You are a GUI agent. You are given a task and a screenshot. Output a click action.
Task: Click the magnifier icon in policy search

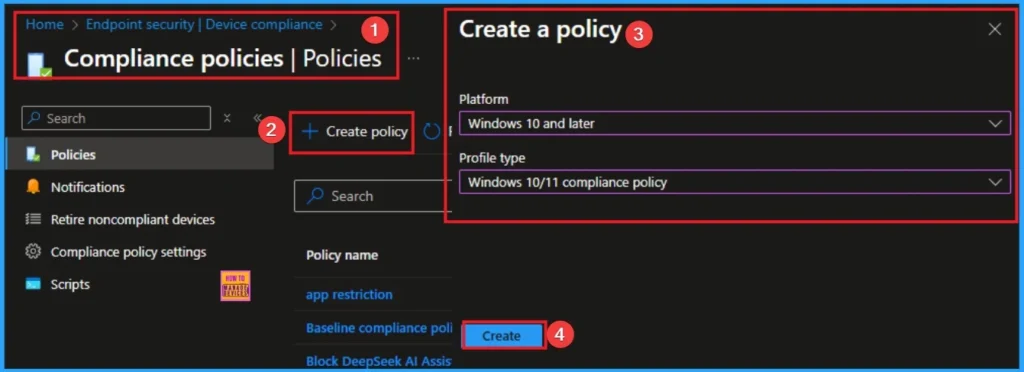click(316, 196)
